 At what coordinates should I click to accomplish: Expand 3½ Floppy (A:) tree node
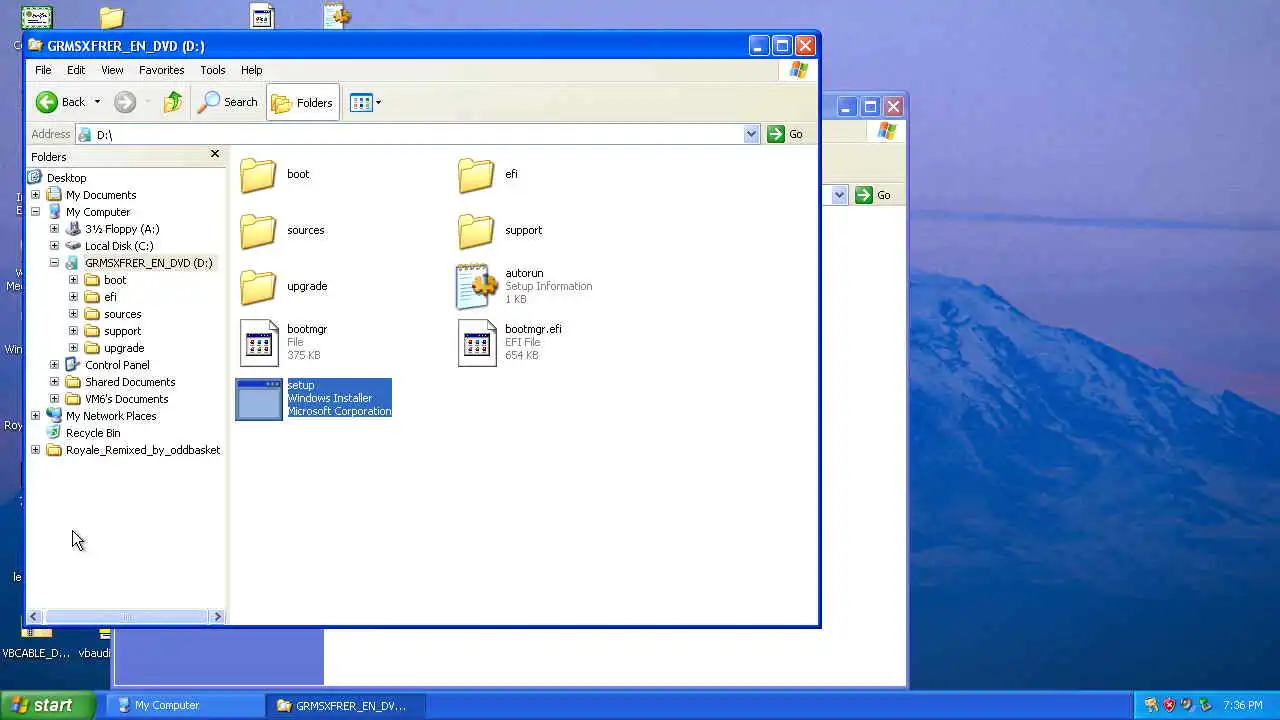click(55, 229)
